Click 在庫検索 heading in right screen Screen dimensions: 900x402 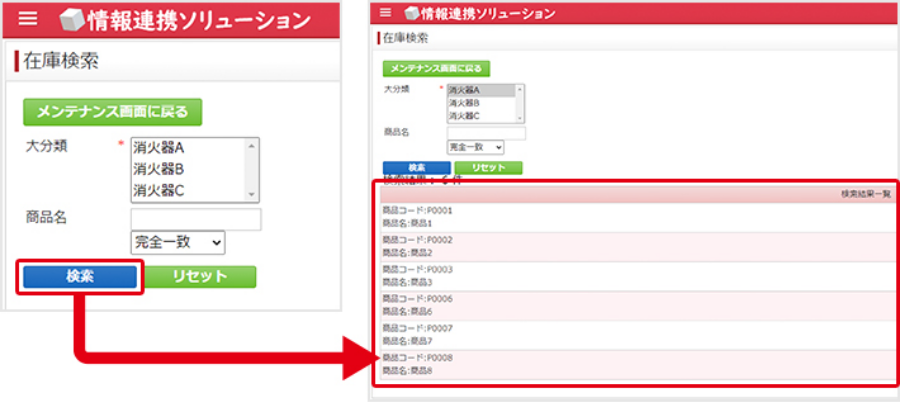pyautogui.click(x=405, y=38)
